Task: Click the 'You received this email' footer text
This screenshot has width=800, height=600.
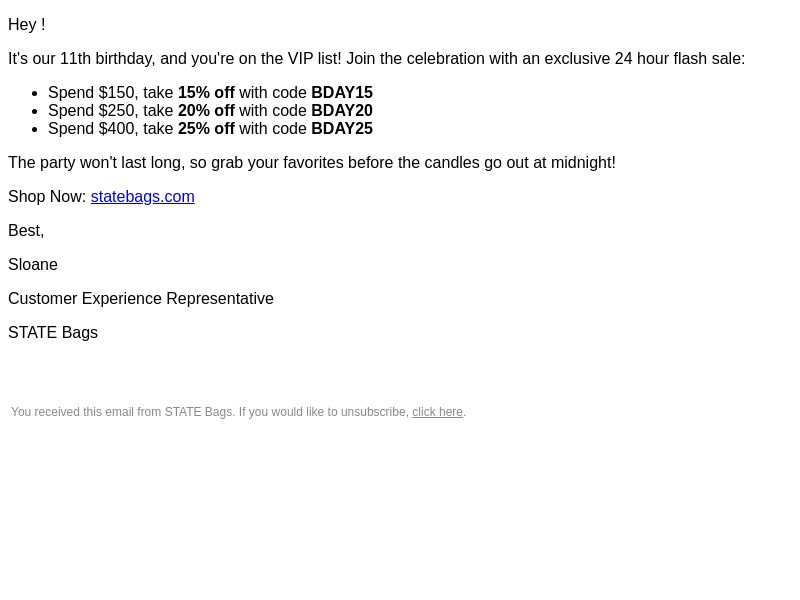Action: pos(210,412)
